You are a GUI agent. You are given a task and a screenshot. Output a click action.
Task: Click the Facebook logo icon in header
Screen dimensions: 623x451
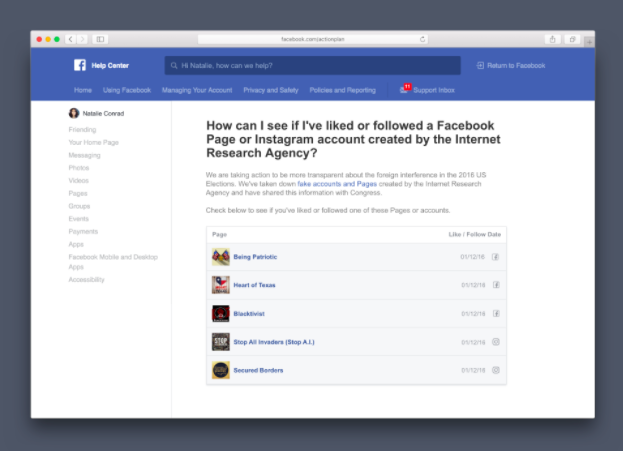tap(80, 65)
